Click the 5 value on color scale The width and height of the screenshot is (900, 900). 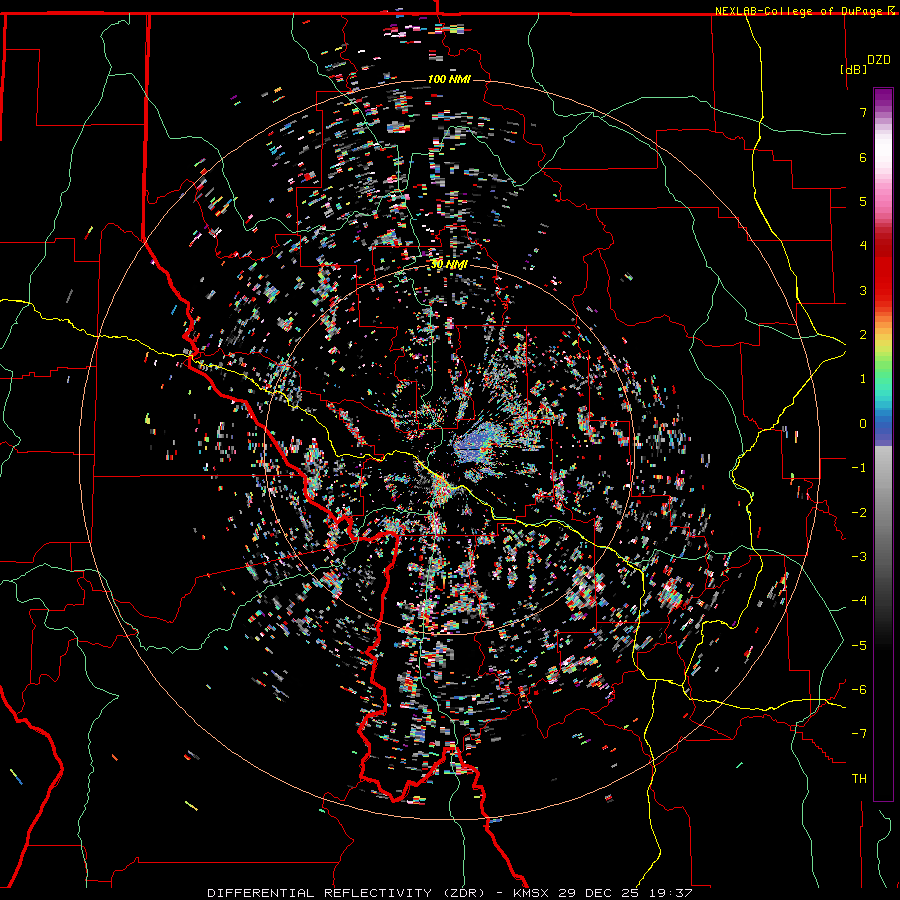(x=863, y=201)
